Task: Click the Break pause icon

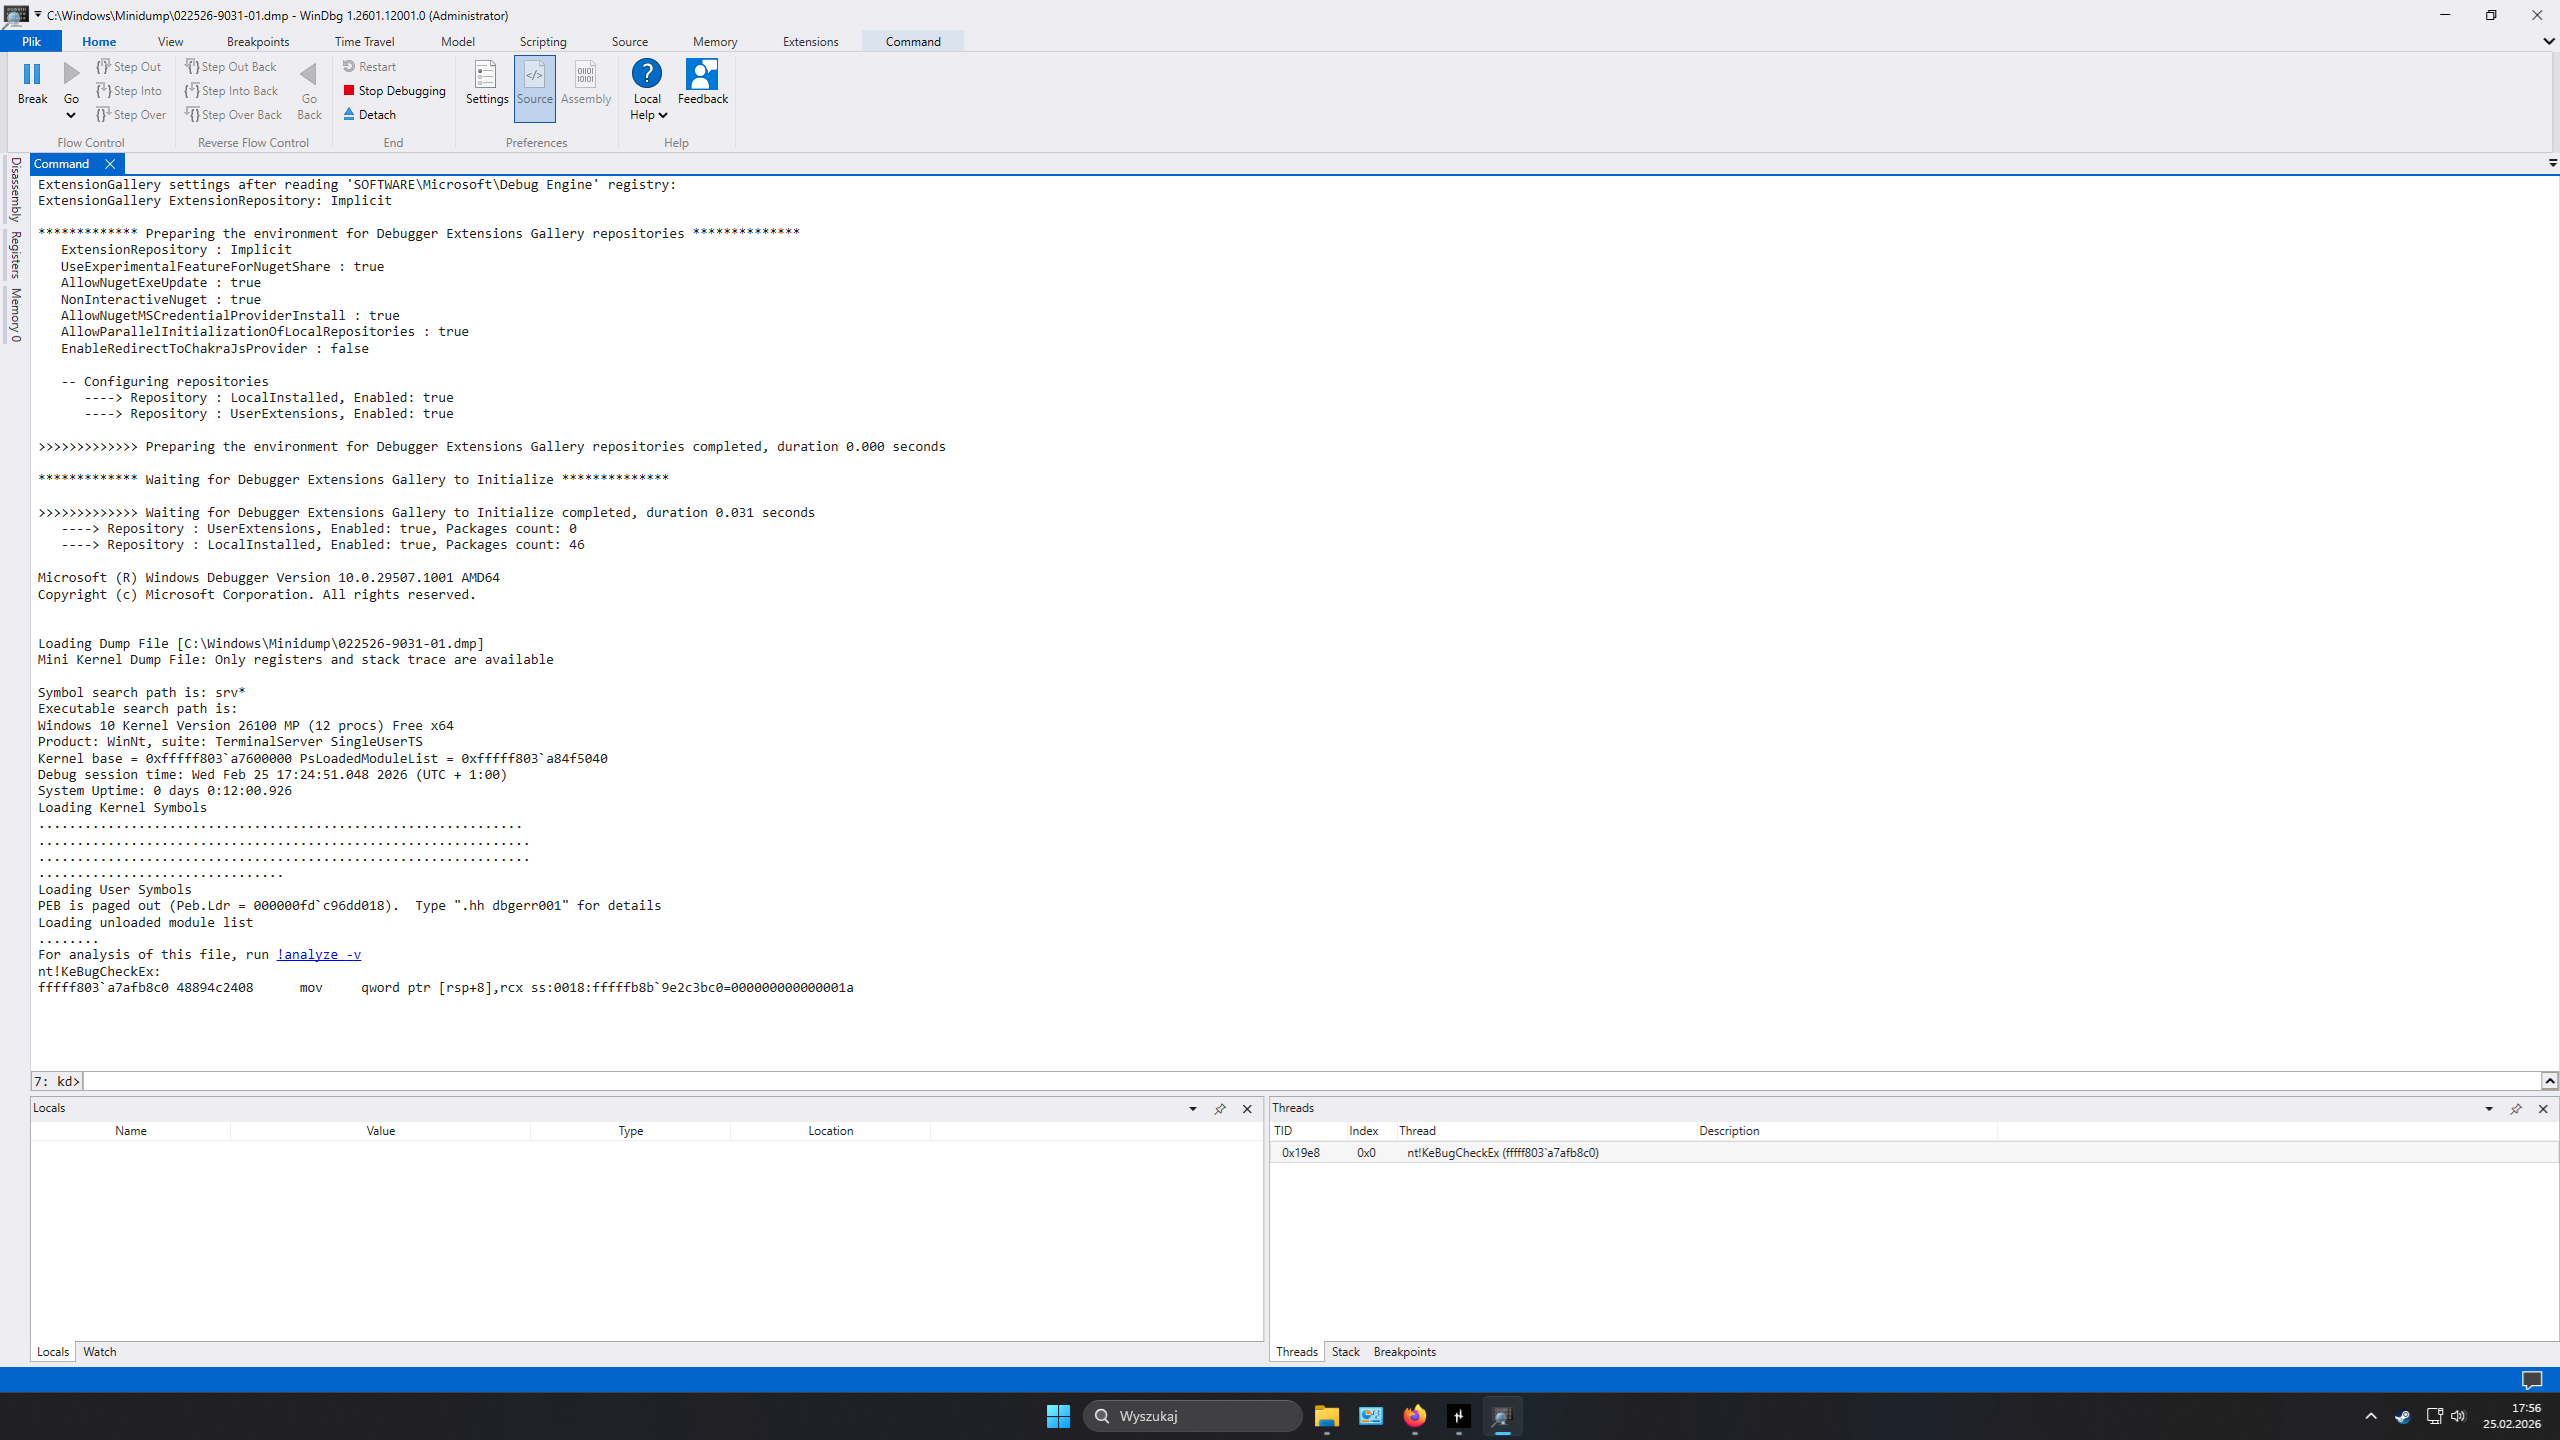Action: tap(32, 74)
